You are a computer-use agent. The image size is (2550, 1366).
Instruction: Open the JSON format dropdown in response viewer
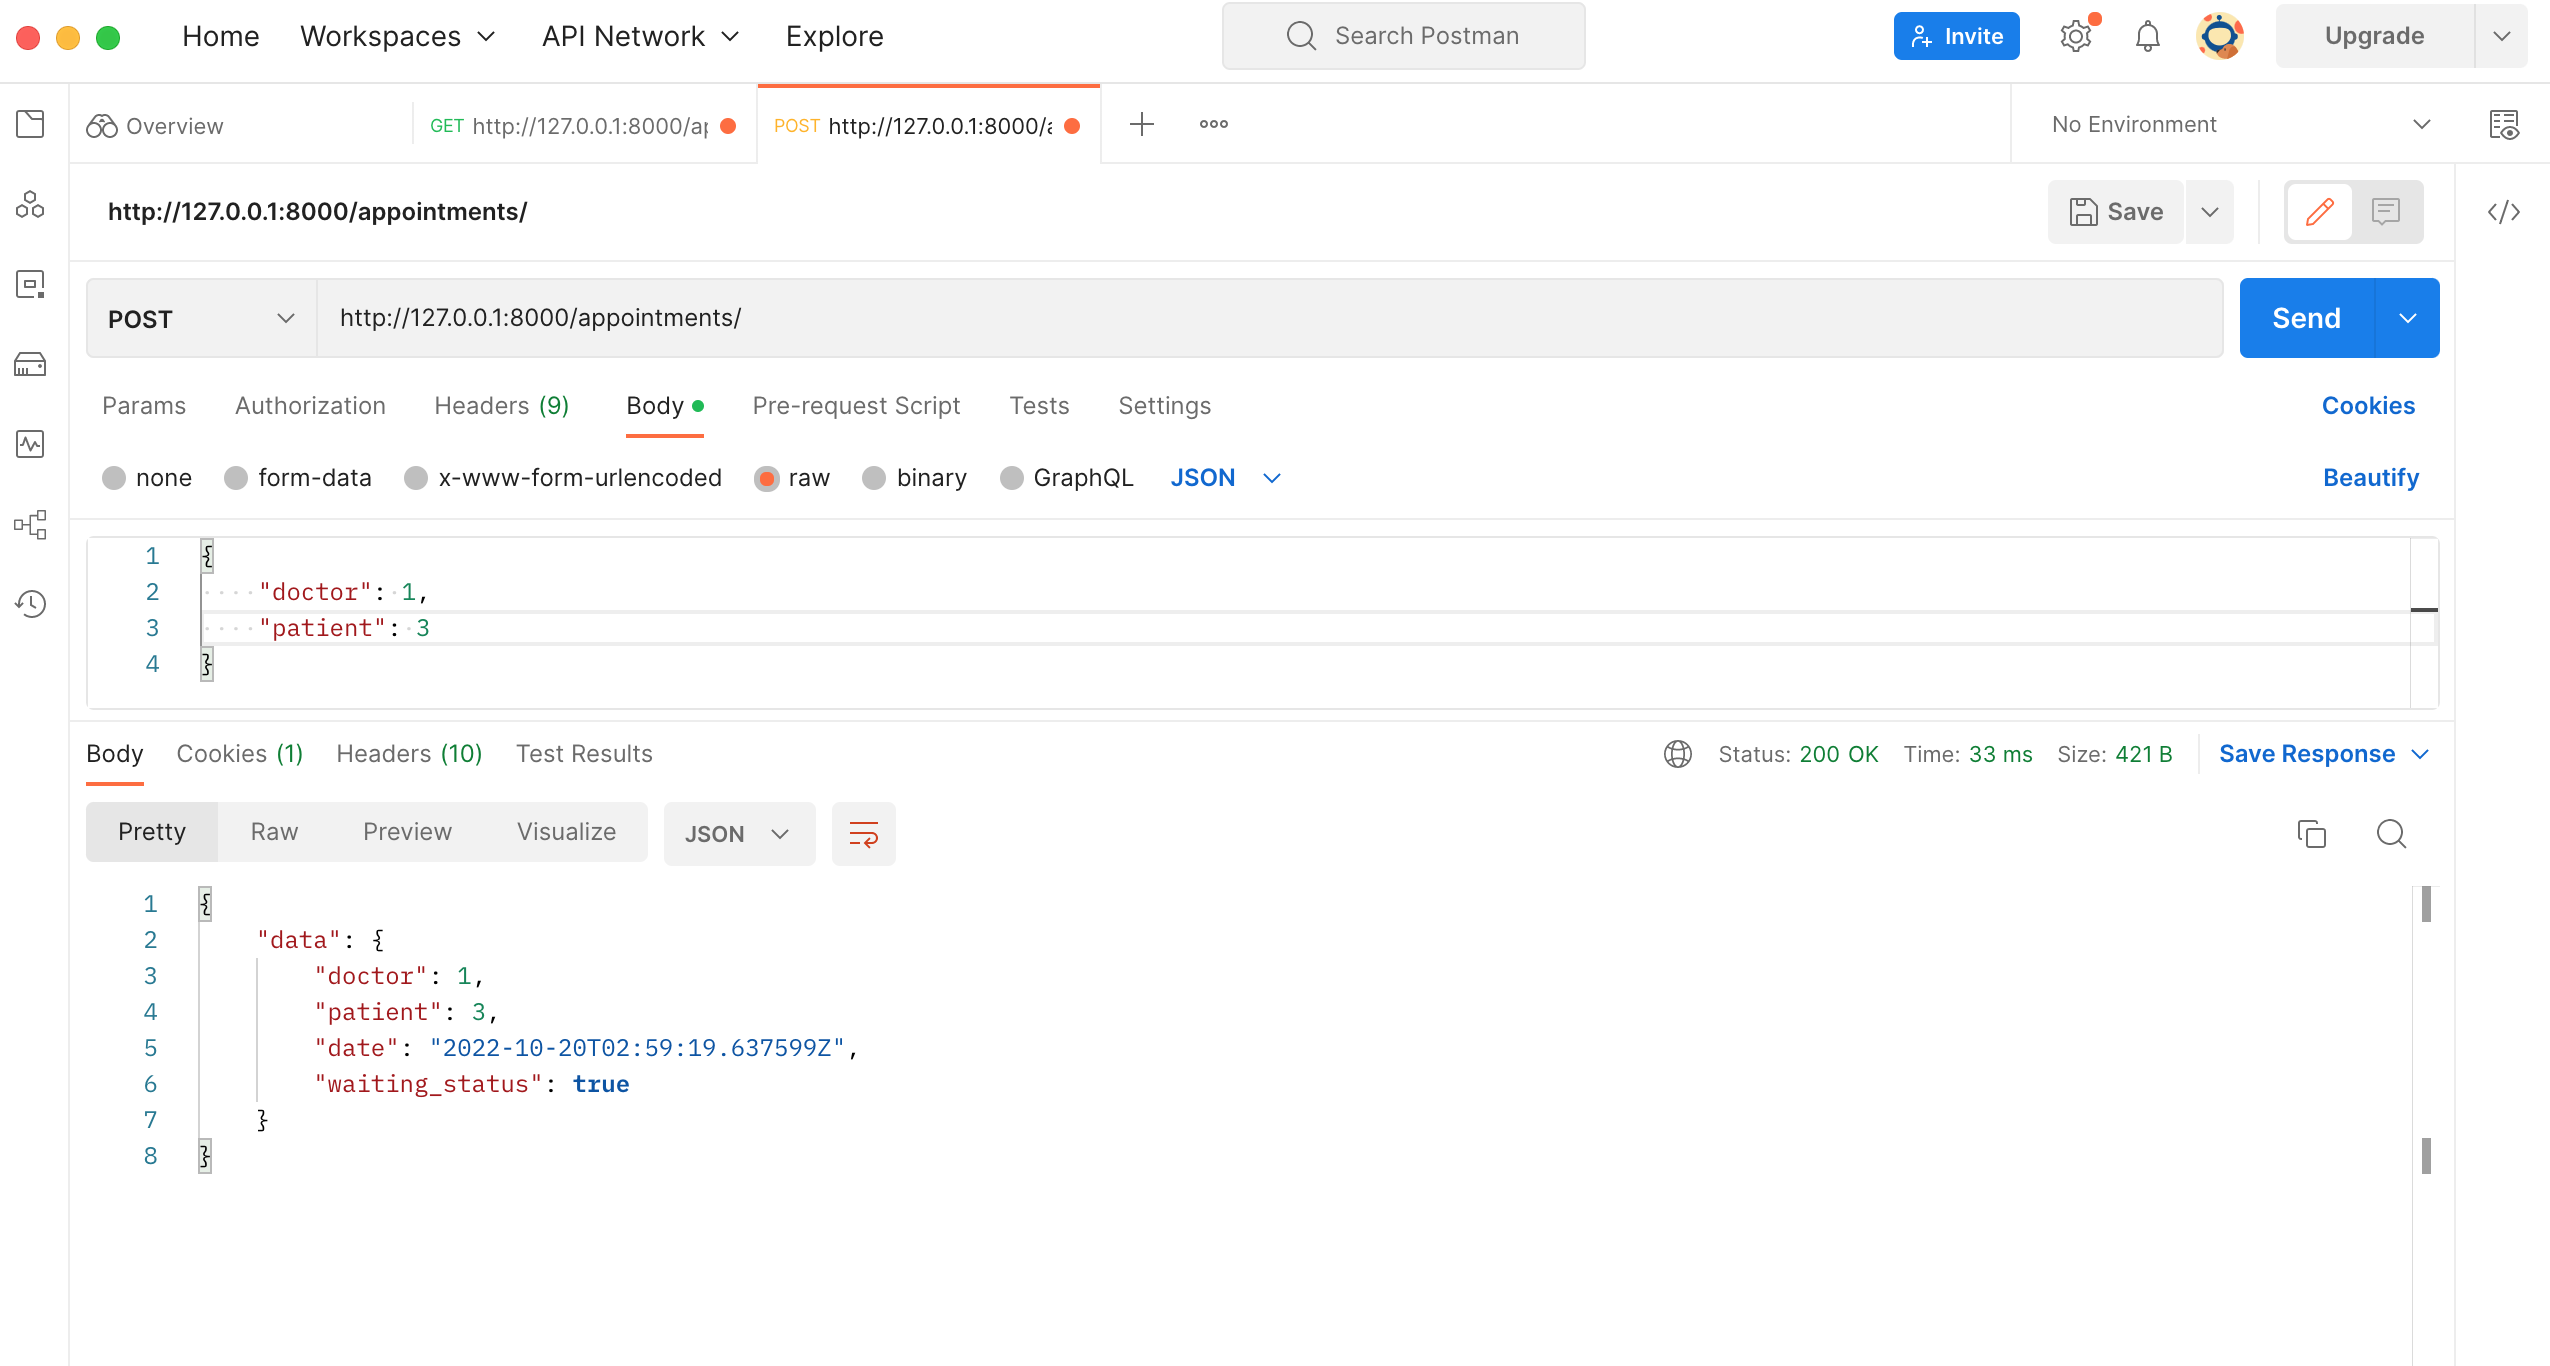(x=738, y=833)
